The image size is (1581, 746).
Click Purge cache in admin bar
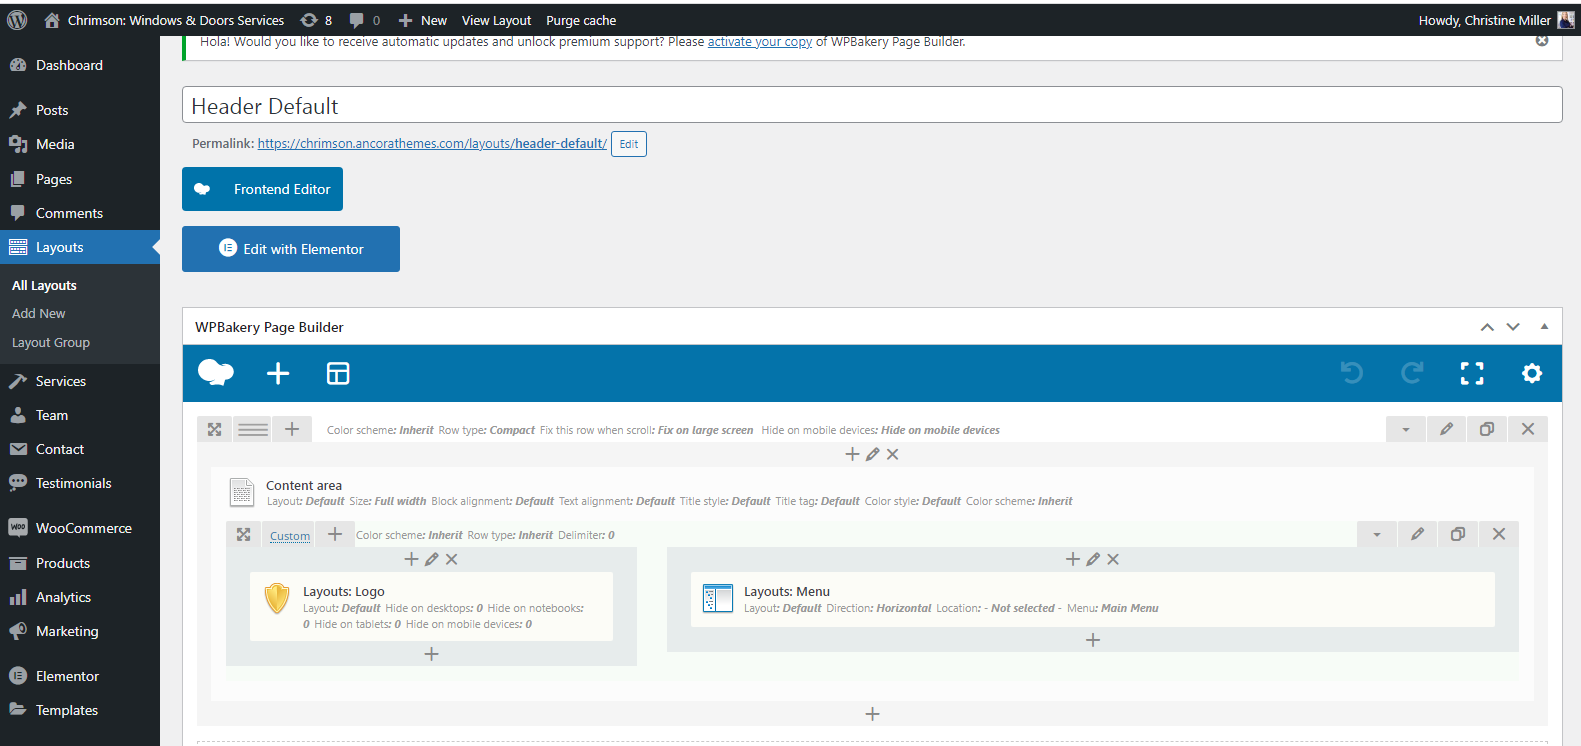pyautogui.click(x=581, y=20)
